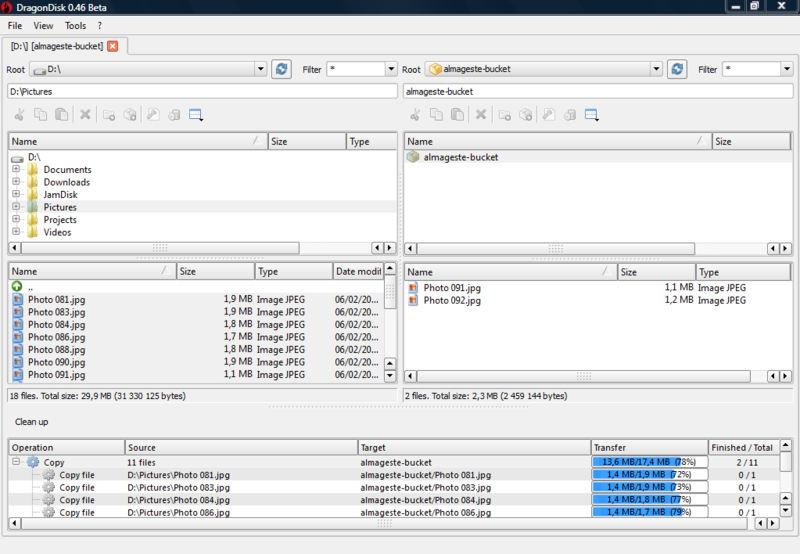
Task: Open the Tools menu
Action: tap(76, 26)
